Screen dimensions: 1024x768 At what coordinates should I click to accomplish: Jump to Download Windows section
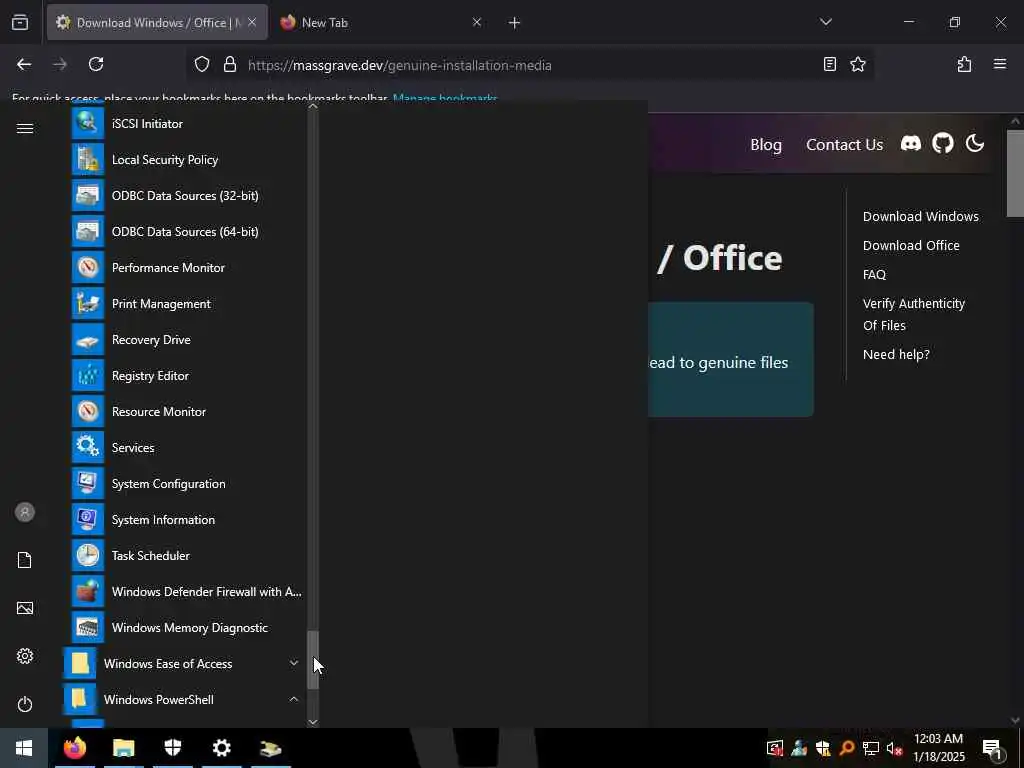[921, 216]
